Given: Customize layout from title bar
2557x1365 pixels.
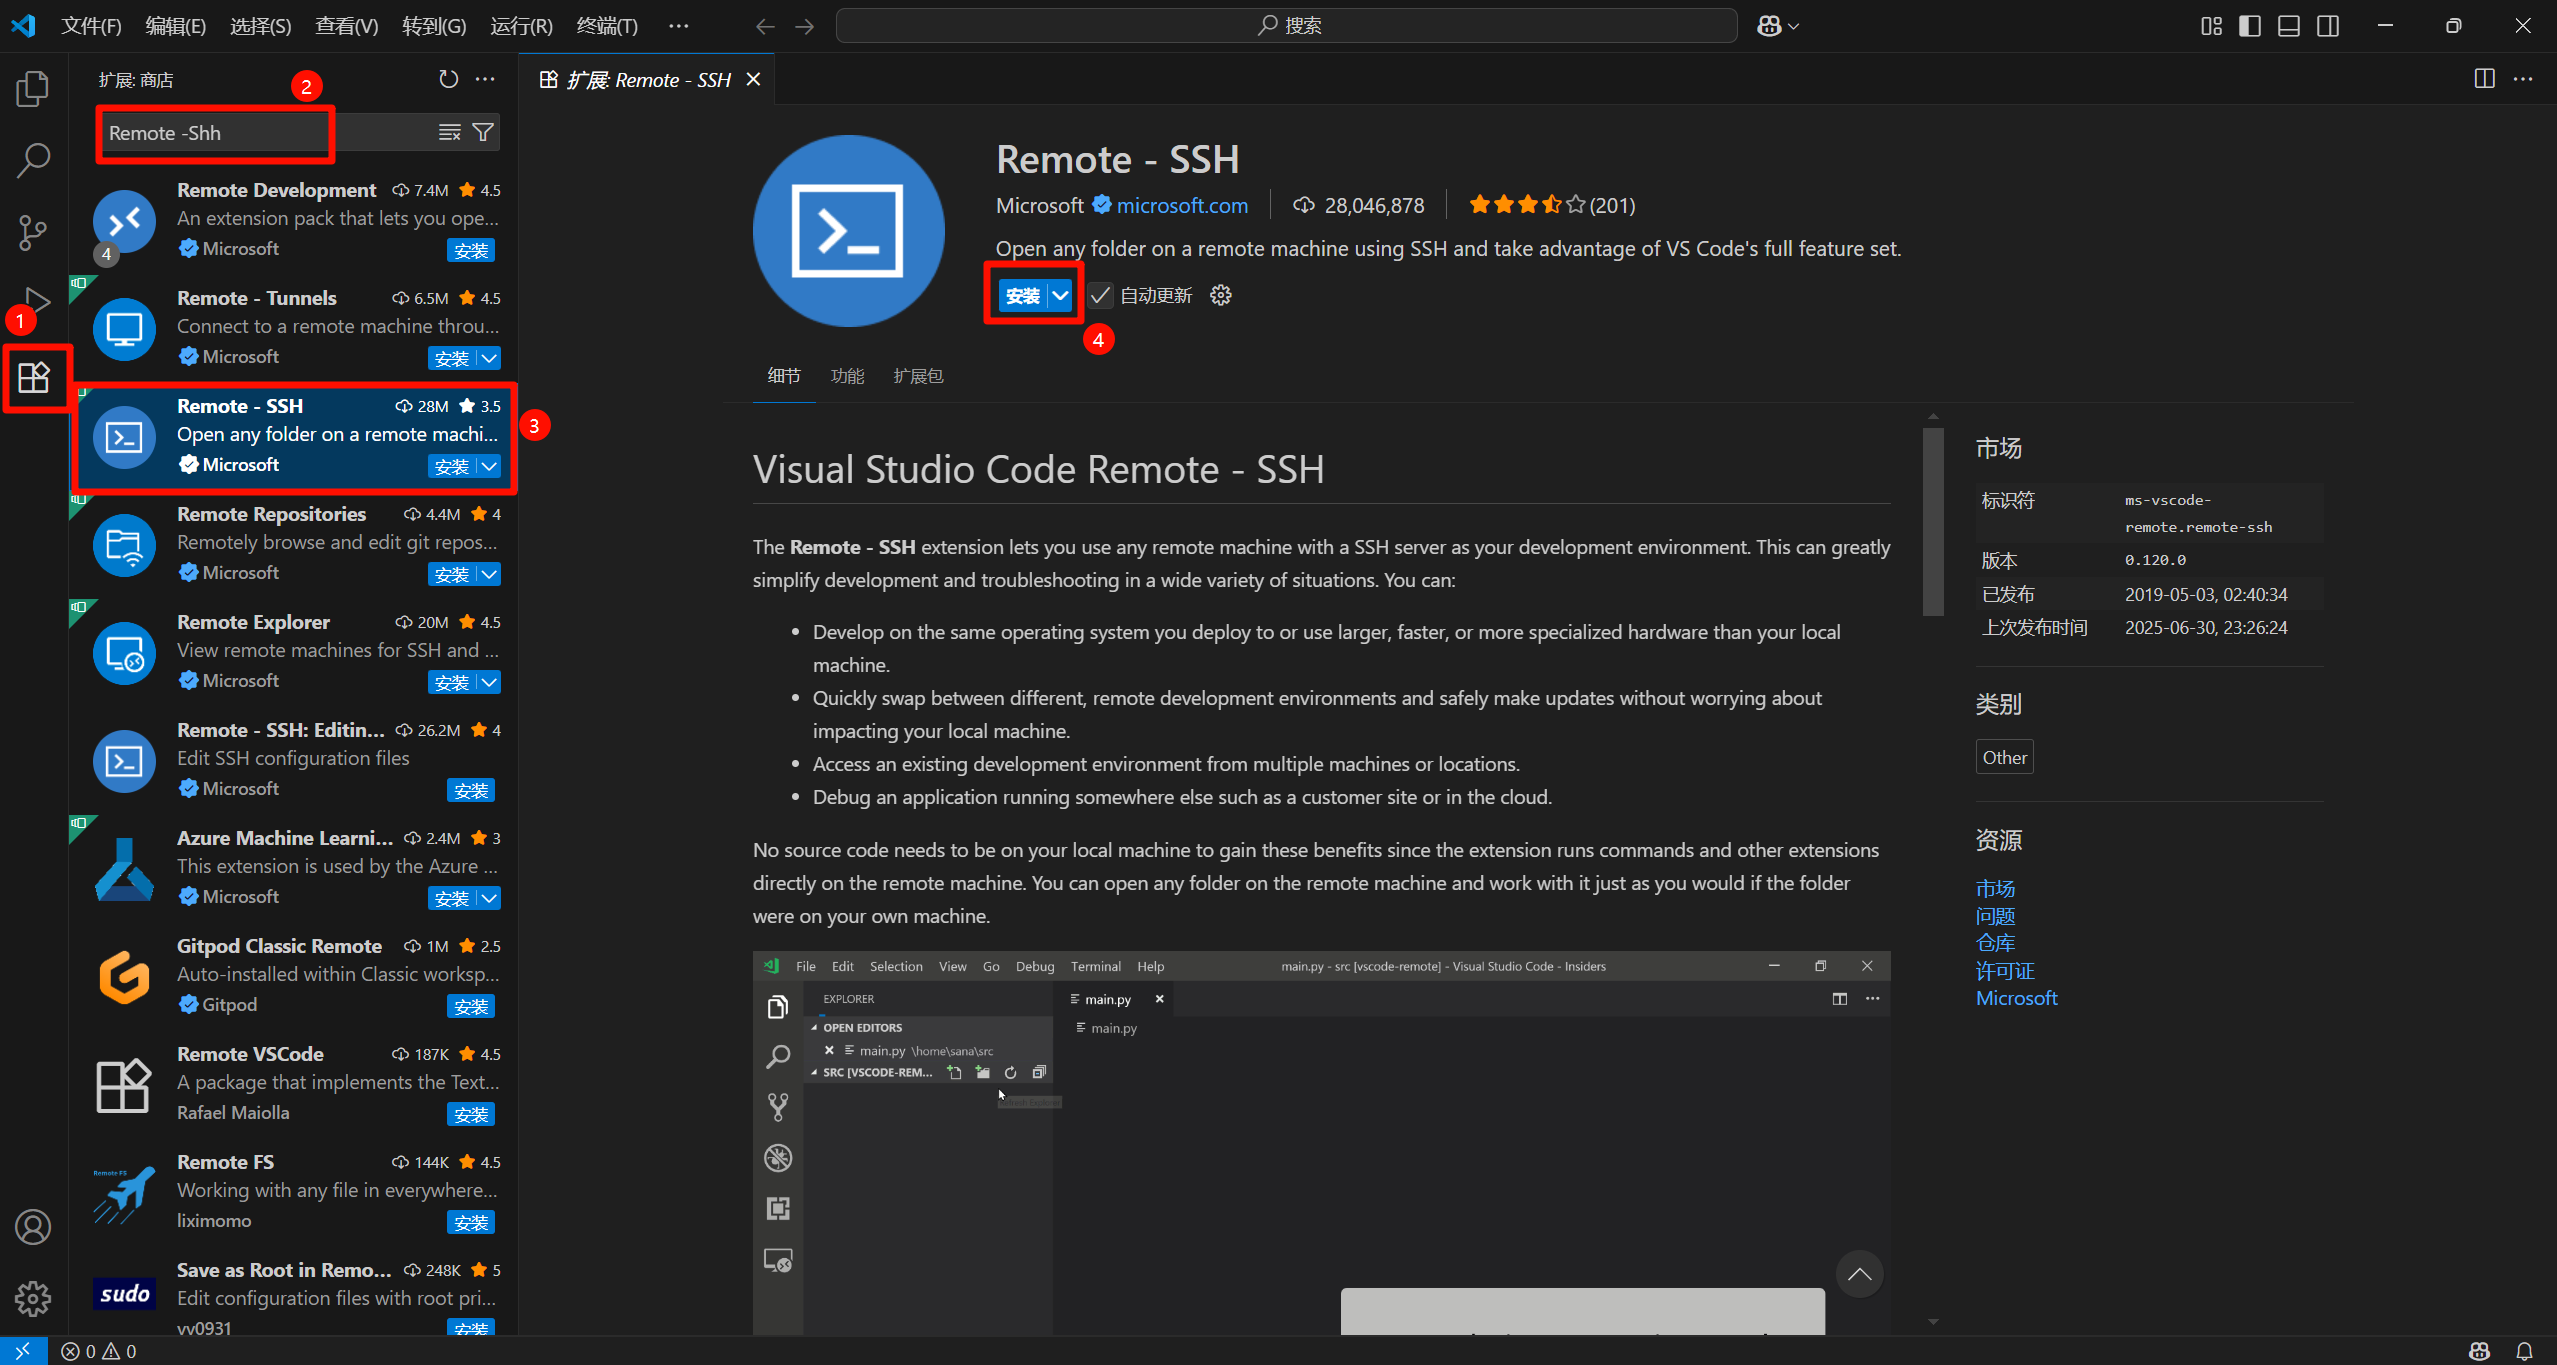Looking at the screenshot, I should coord(2211,26).
